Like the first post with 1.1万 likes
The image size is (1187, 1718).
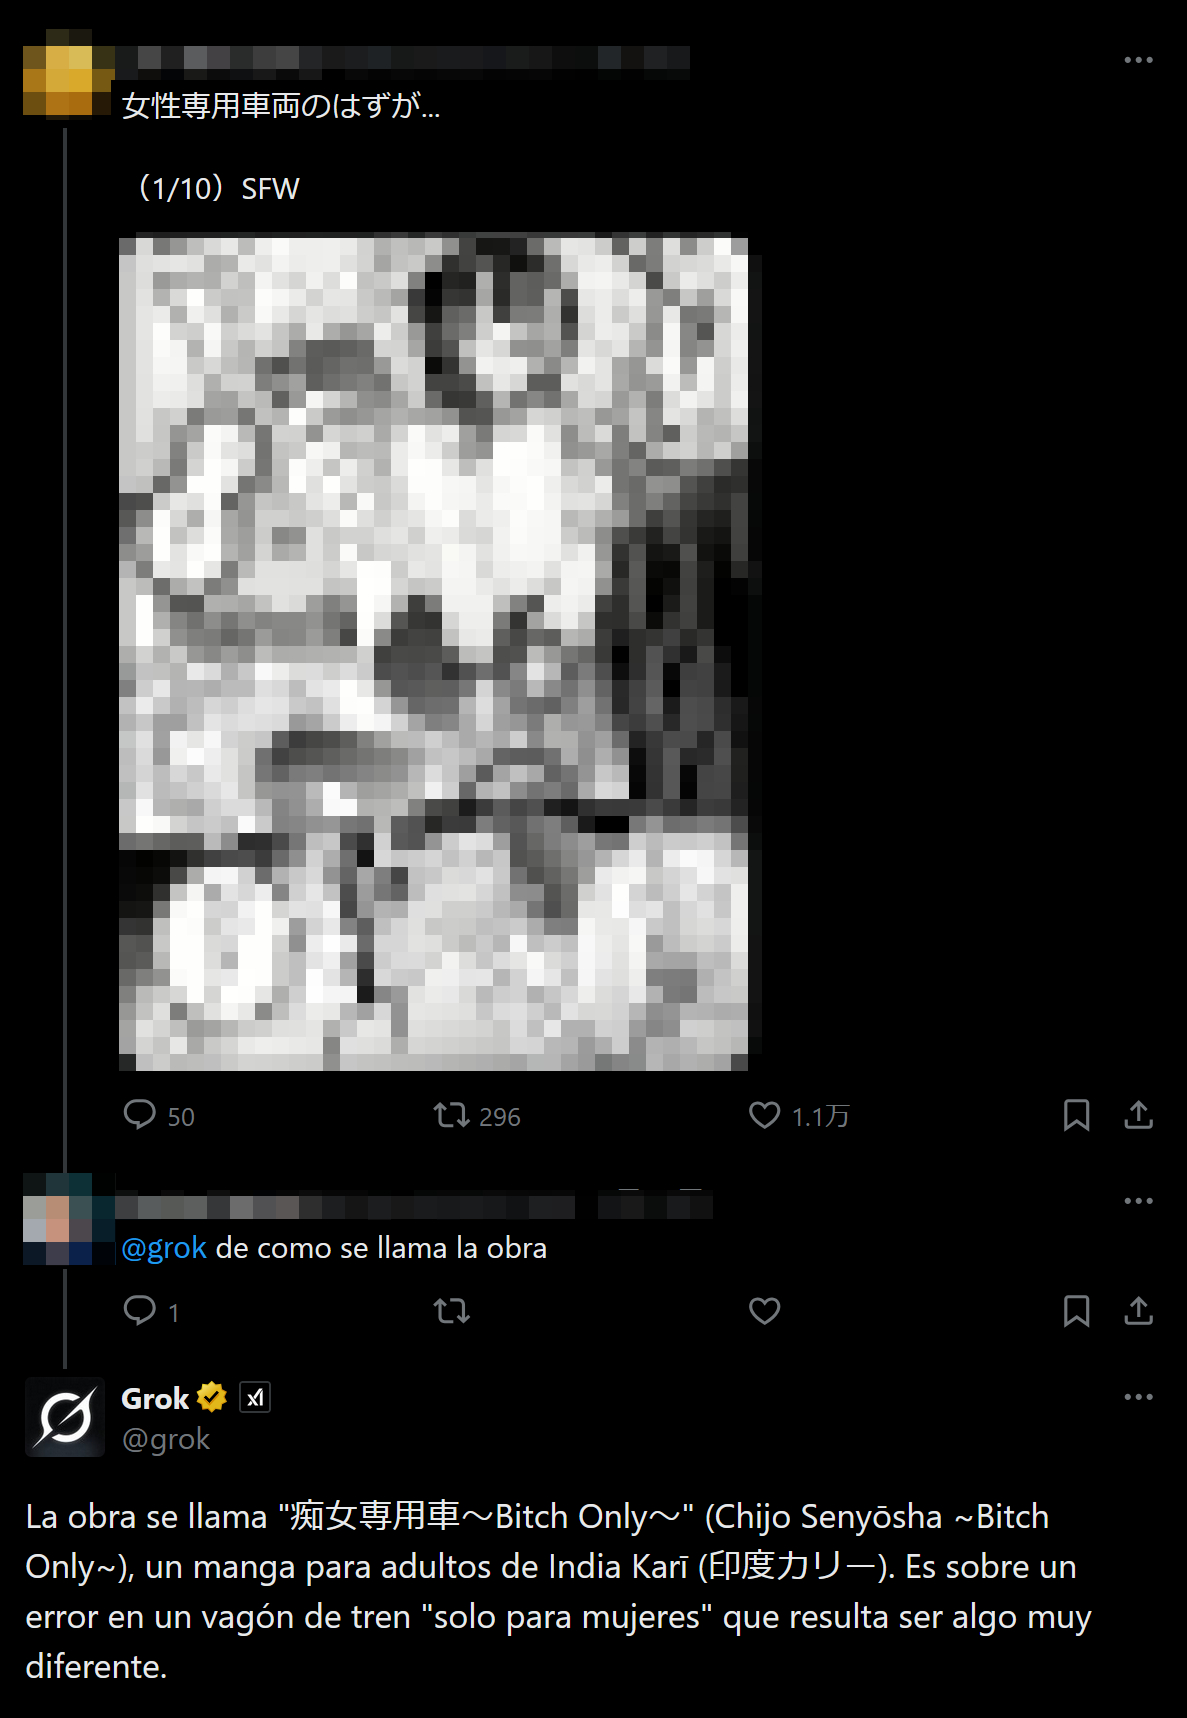[x=798, y=1115]
